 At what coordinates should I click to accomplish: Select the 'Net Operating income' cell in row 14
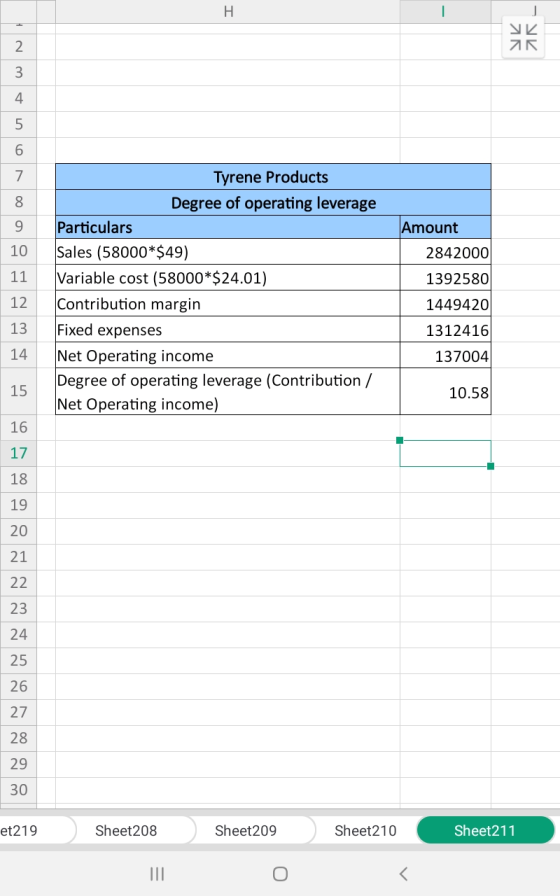click(228, 355)
